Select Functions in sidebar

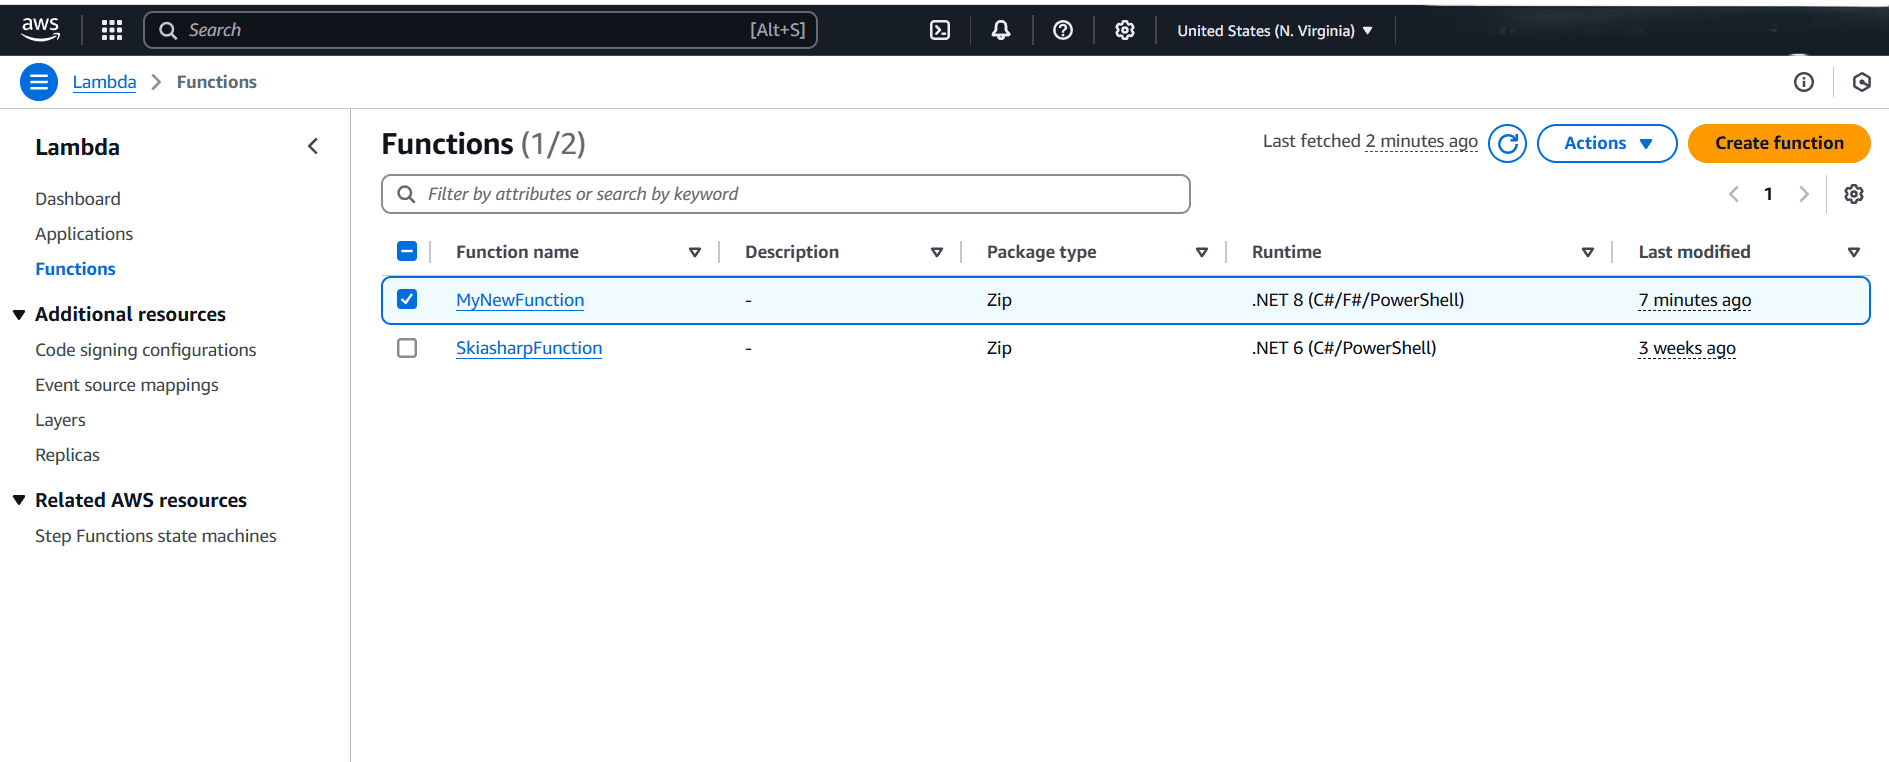click(75, 269)
